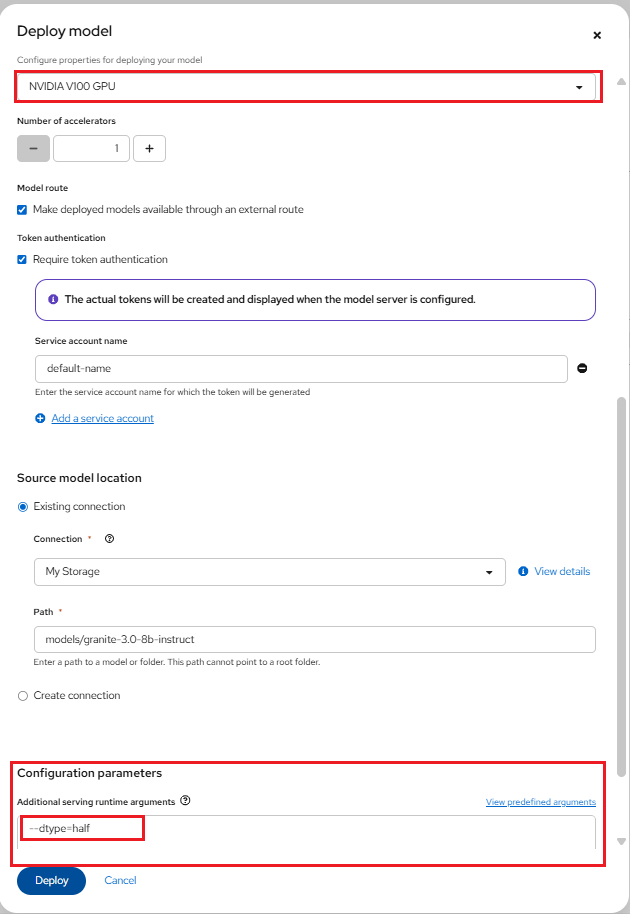630x914 pixels.
Task: Uncheck Require token authentication
Action: pyautogui.click(x=22, y=260)
